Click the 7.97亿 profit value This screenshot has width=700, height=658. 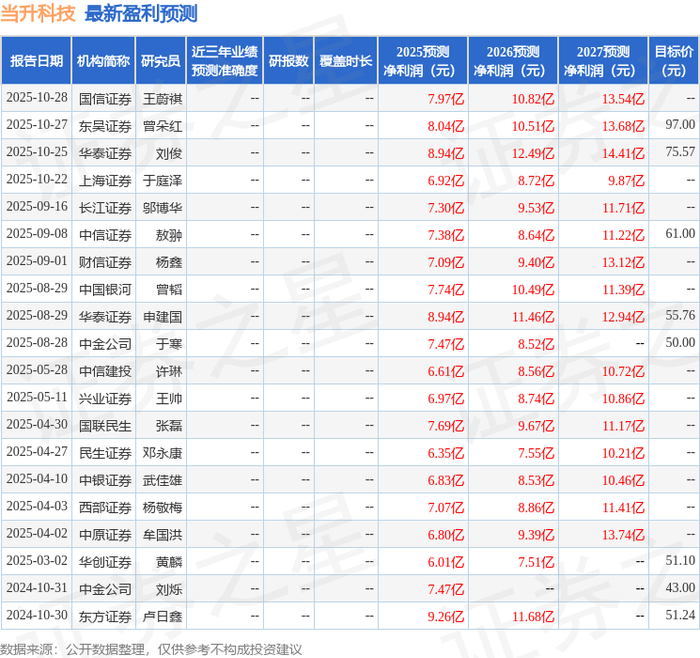click(x=446, y=99)
